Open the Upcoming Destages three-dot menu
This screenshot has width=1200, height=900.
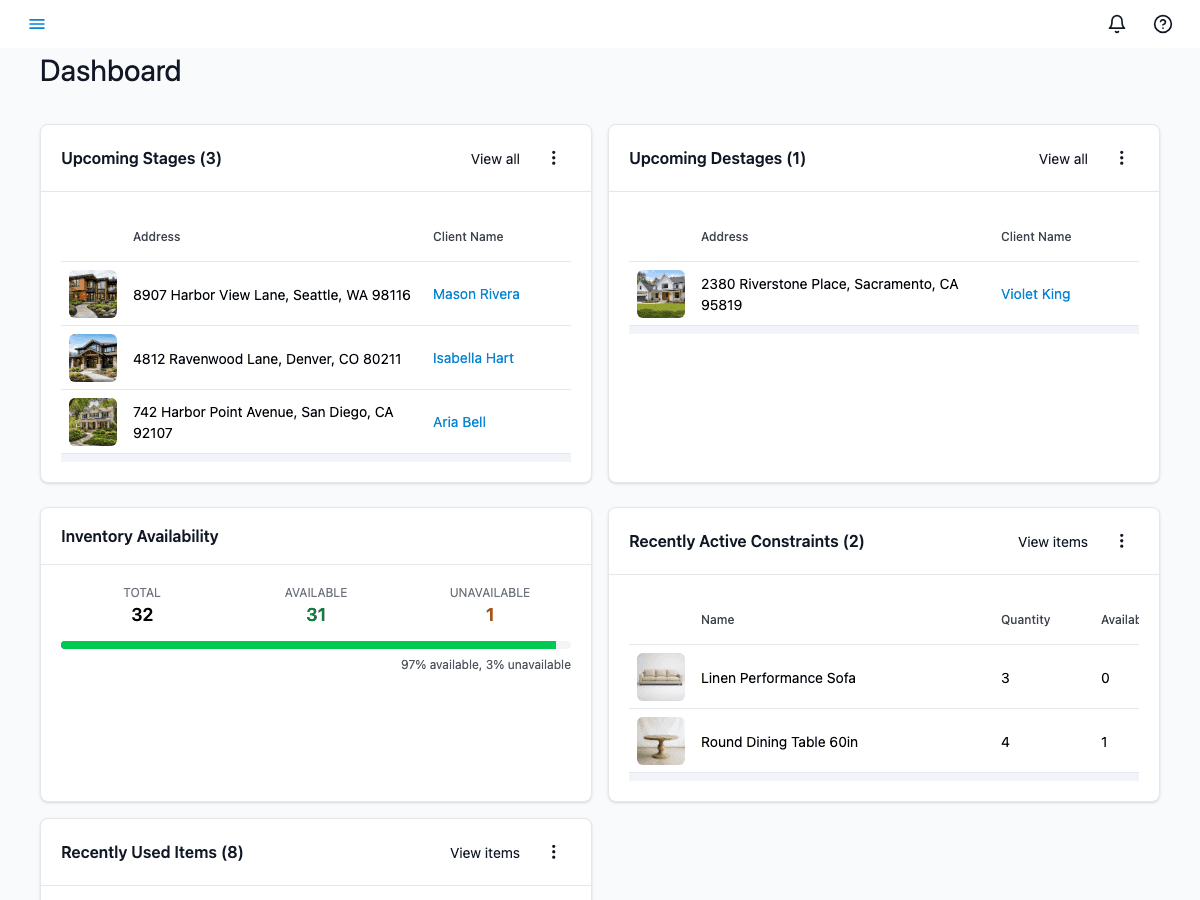[x=1121, y=157]
